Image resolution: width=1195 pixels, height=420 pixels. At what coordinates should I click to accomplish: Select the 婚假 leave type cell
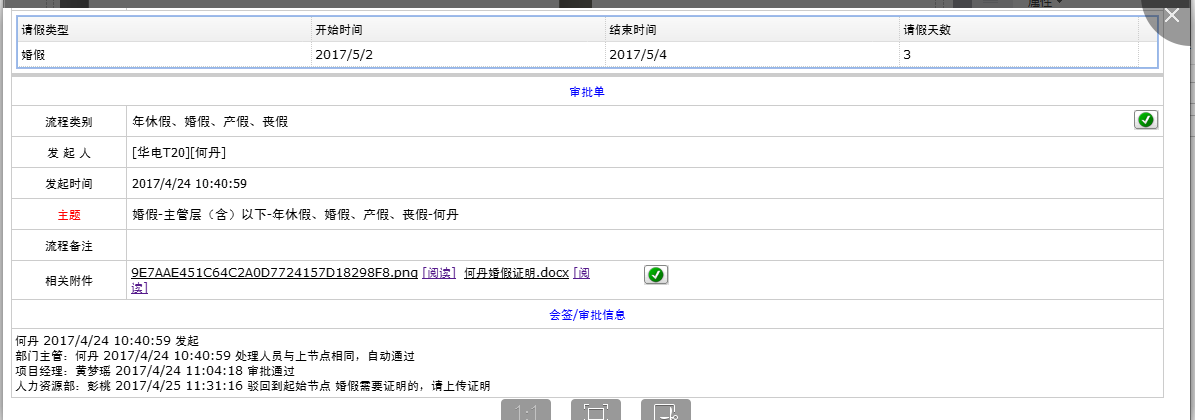[x=34, y=55]
